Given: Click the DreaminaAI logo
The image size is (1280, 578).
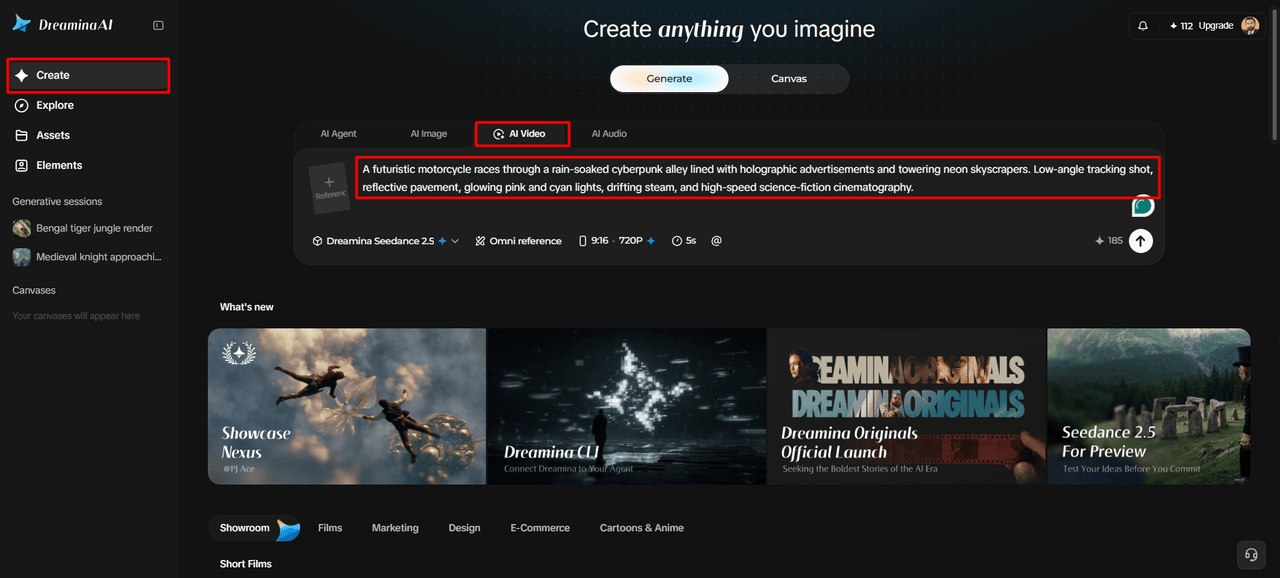Looking at the screenshot, I should 63,24.
